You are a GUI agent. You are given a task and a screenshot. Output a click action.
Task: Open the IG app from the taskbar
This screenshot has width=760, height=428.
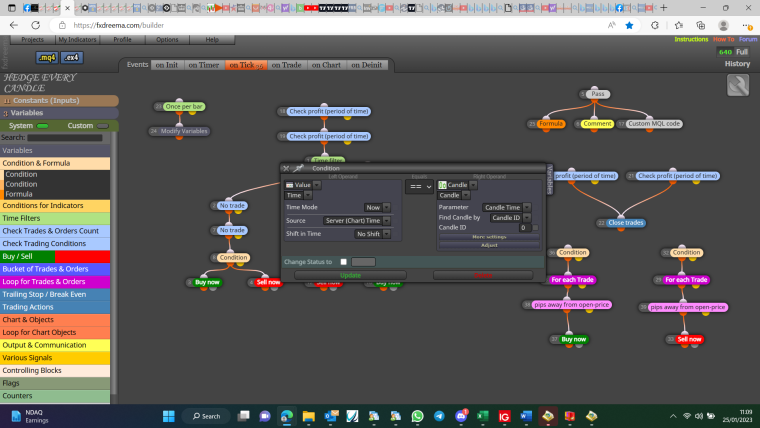[x=504, y=416]
